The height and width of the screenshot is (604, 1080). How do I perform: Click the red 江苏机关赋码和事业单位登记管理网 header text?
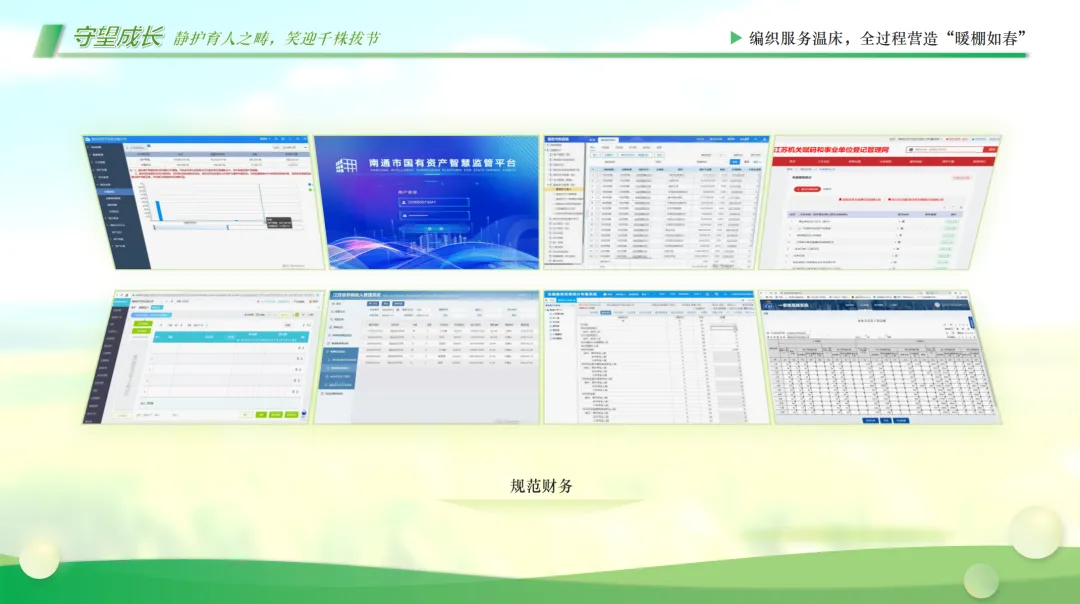(831, 149)
